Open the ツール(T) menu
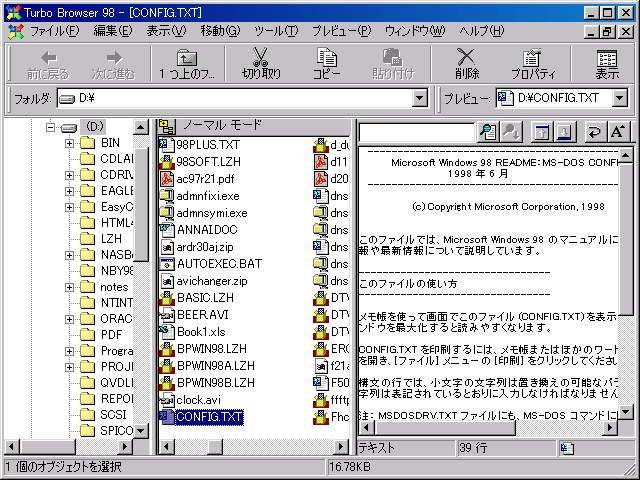Image resolution: width=640 pixels, height=480 pixels. click(x=276, y=31)
